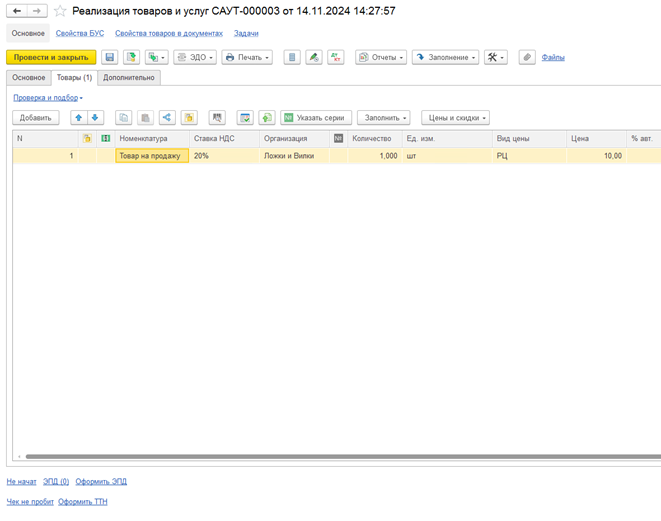The width and height of the screenshot is (661, 521).
Task: Open the Файлы link
Action: click(553, 57)
